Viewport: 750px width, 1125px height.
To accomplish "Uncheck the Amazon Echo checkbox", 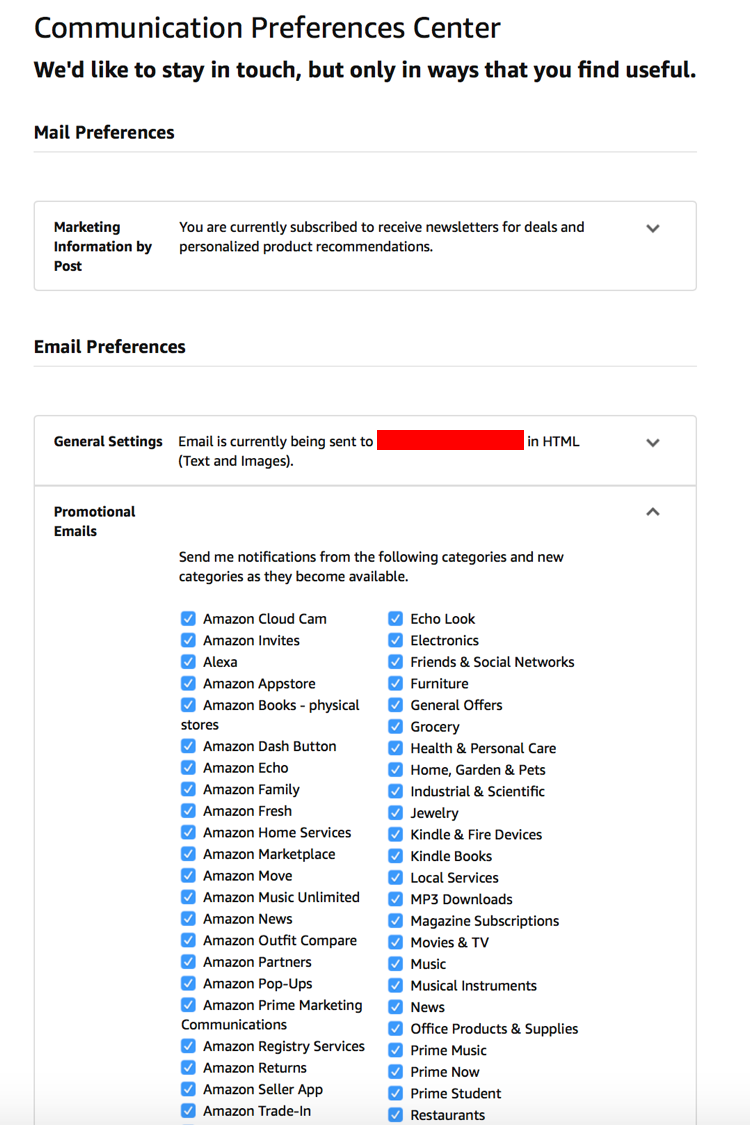I will [x=188, y=768].
